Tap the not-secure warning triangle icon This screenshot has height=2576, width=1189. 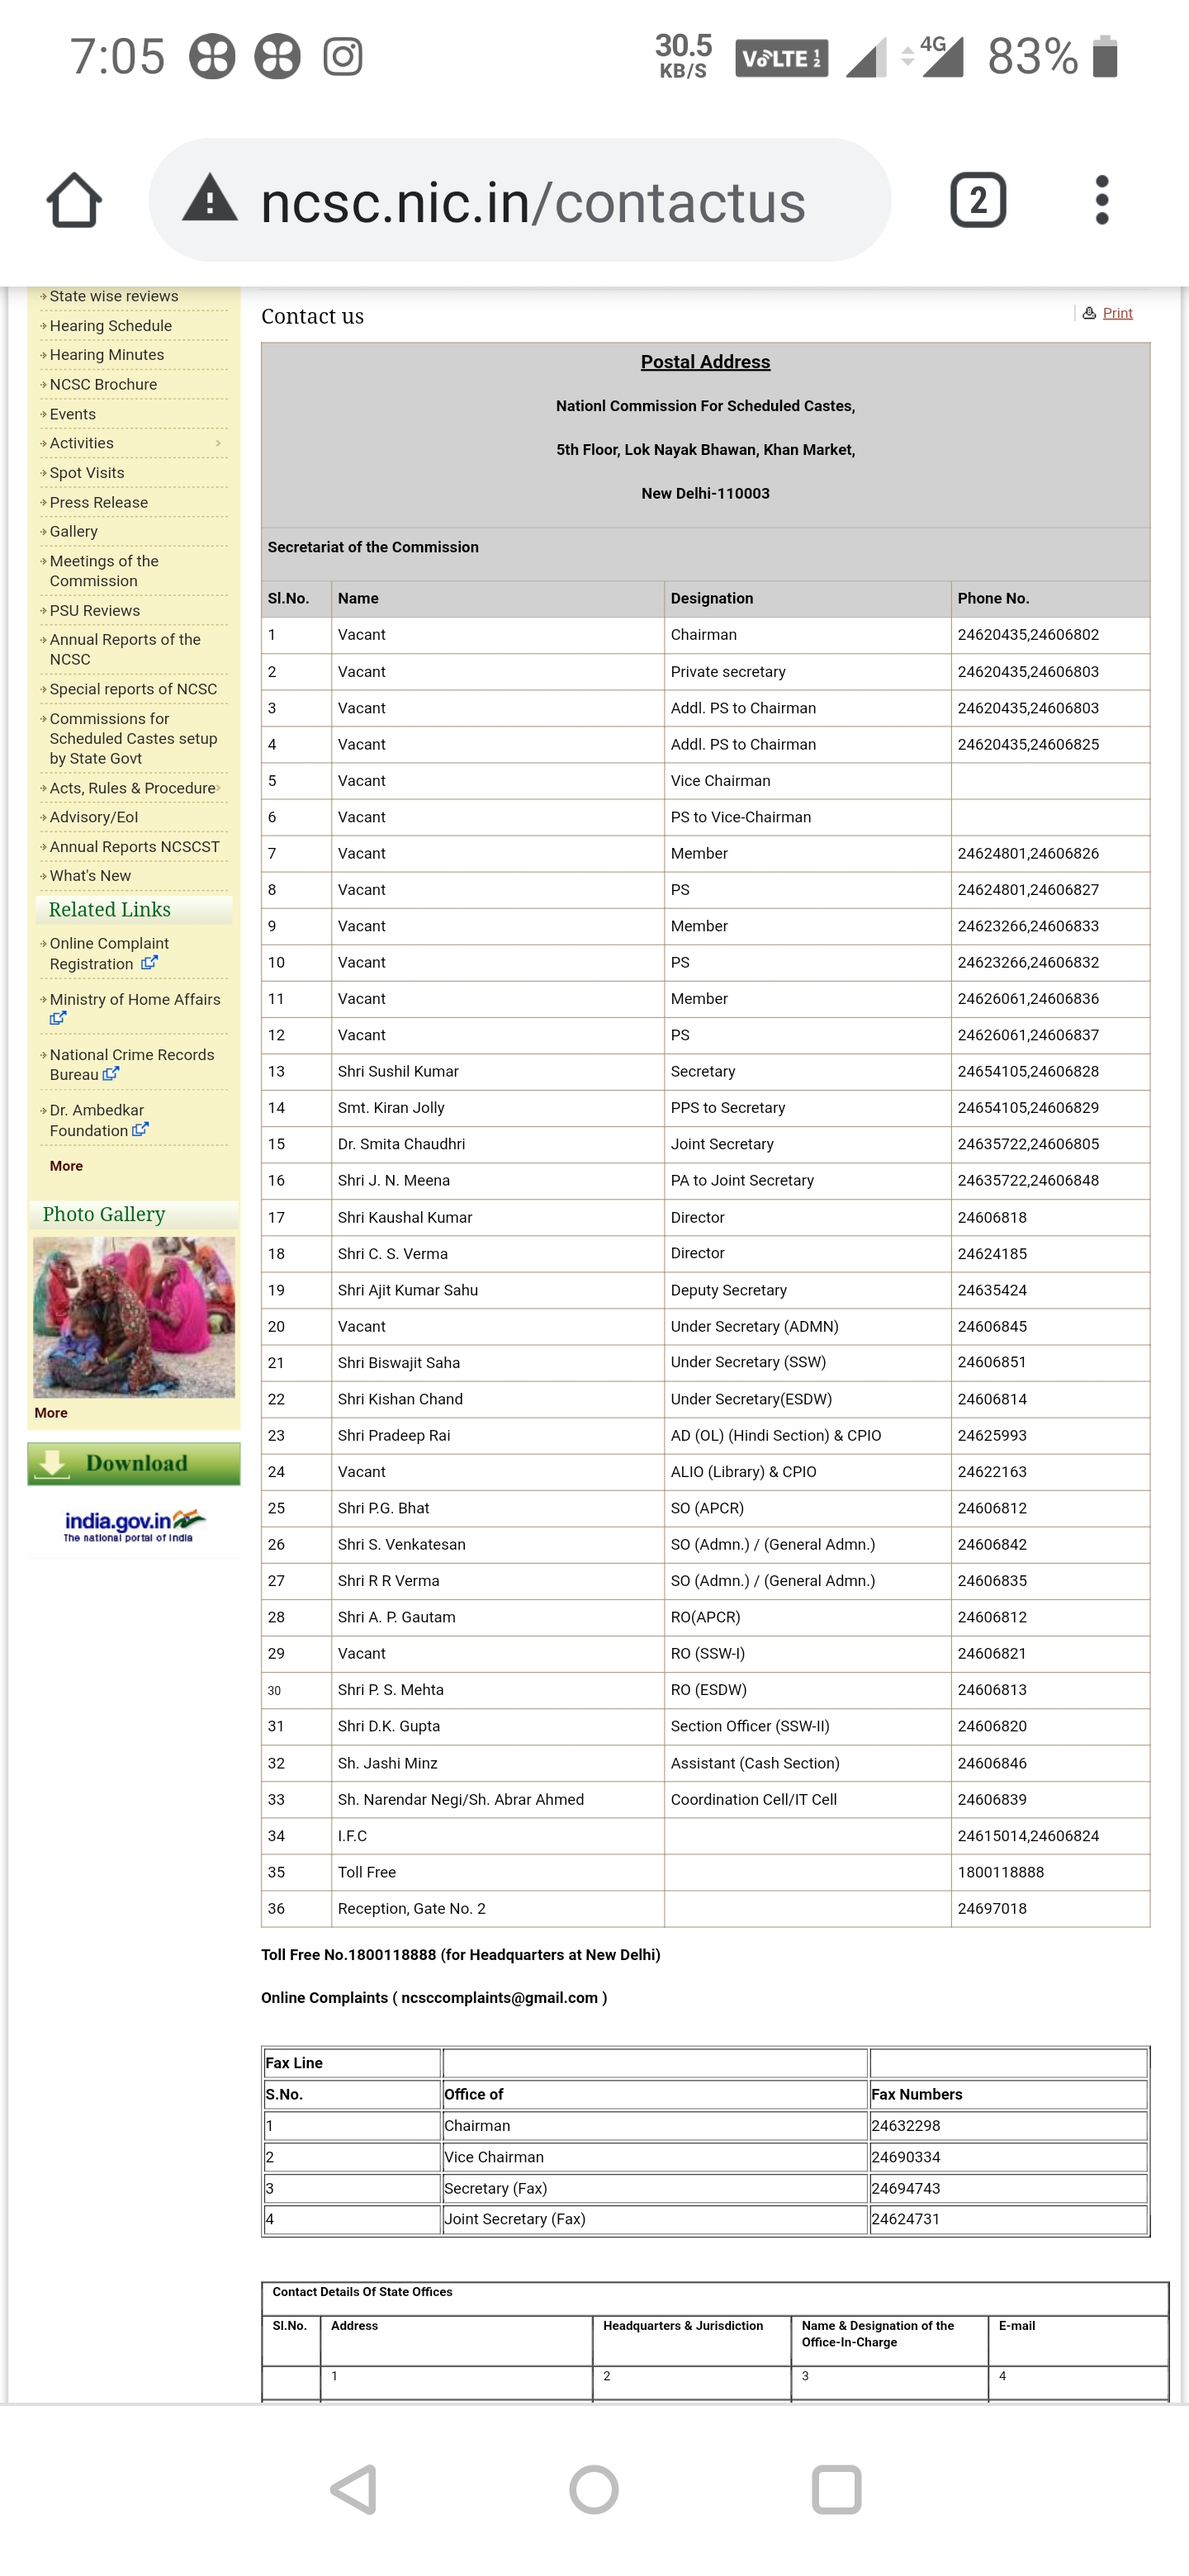[x=210, y=199]
